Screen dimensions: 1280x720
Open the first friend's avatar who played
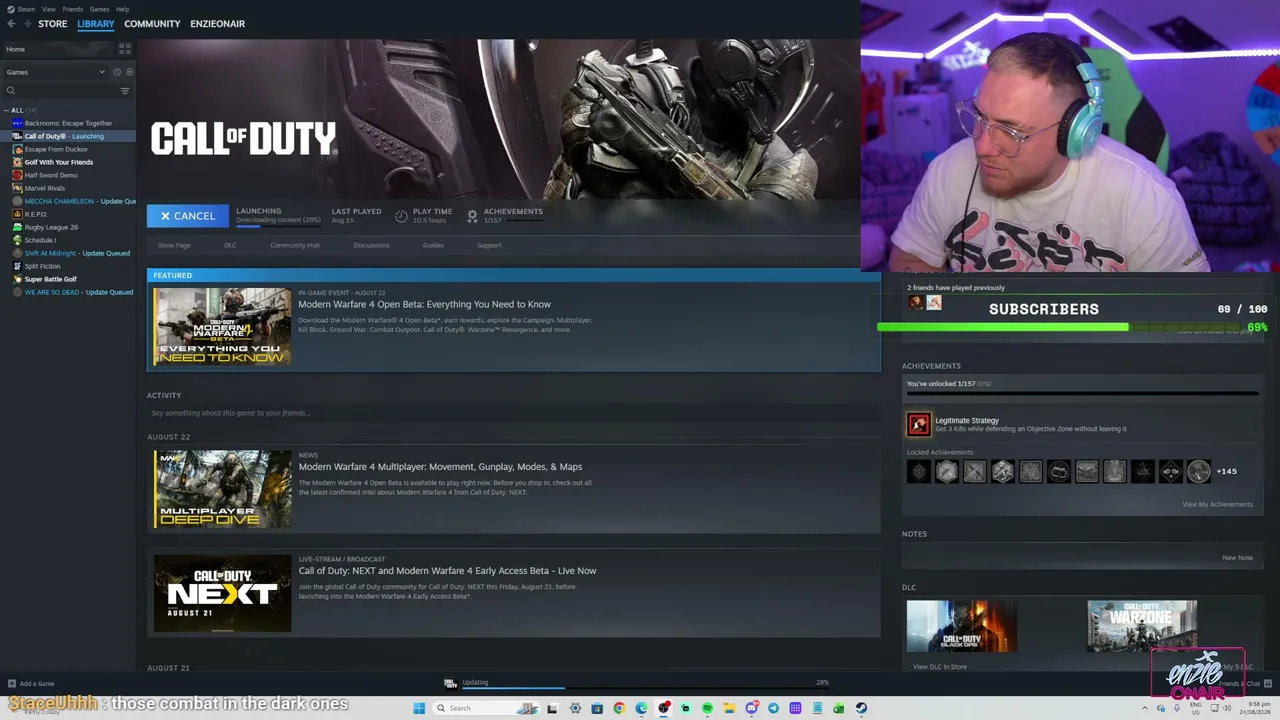coord(915,302)
